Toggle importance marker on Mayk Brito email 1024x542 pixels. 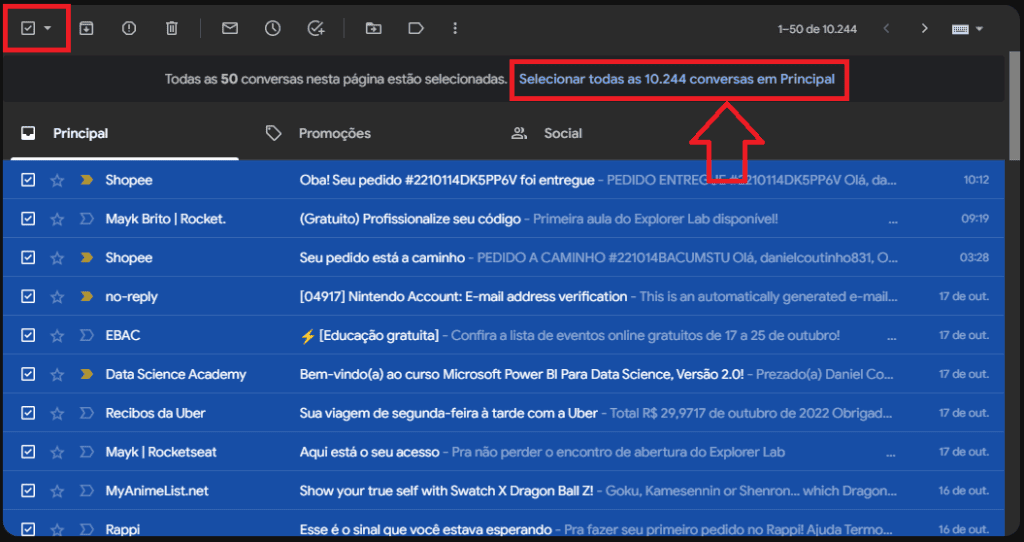86,219
